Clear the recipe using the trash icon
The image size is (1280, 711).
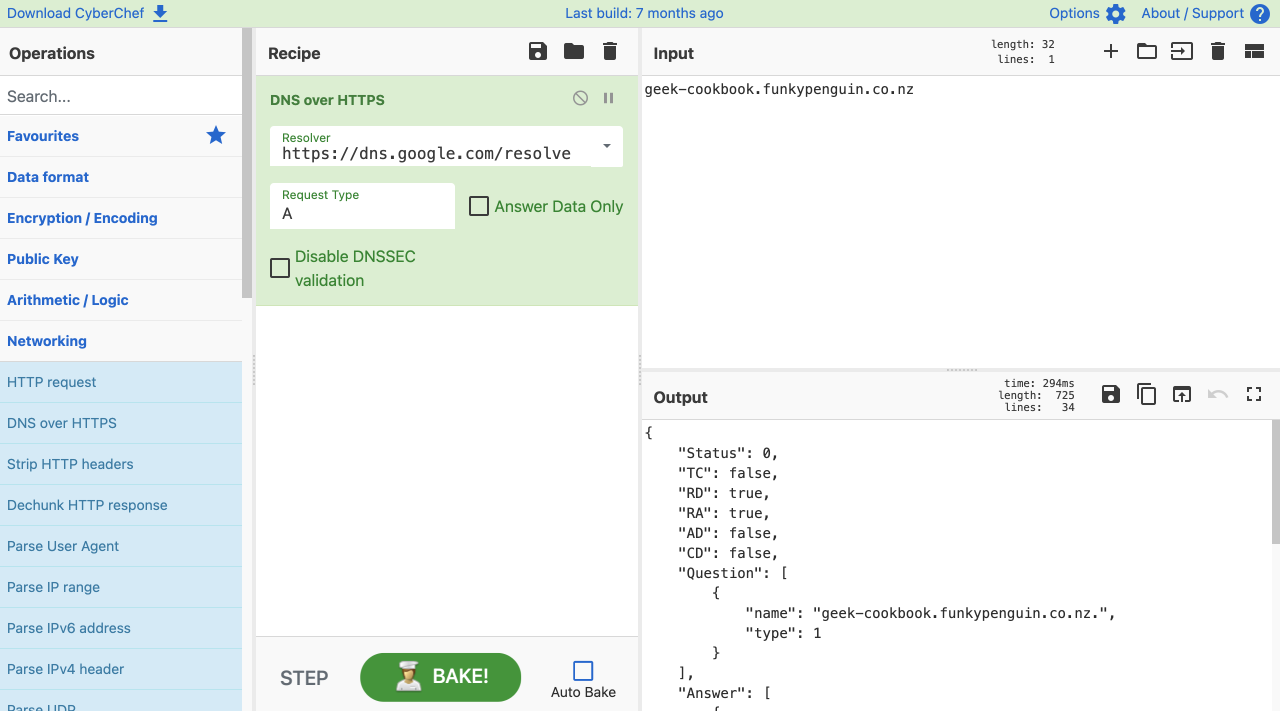(x=609, y=51)
